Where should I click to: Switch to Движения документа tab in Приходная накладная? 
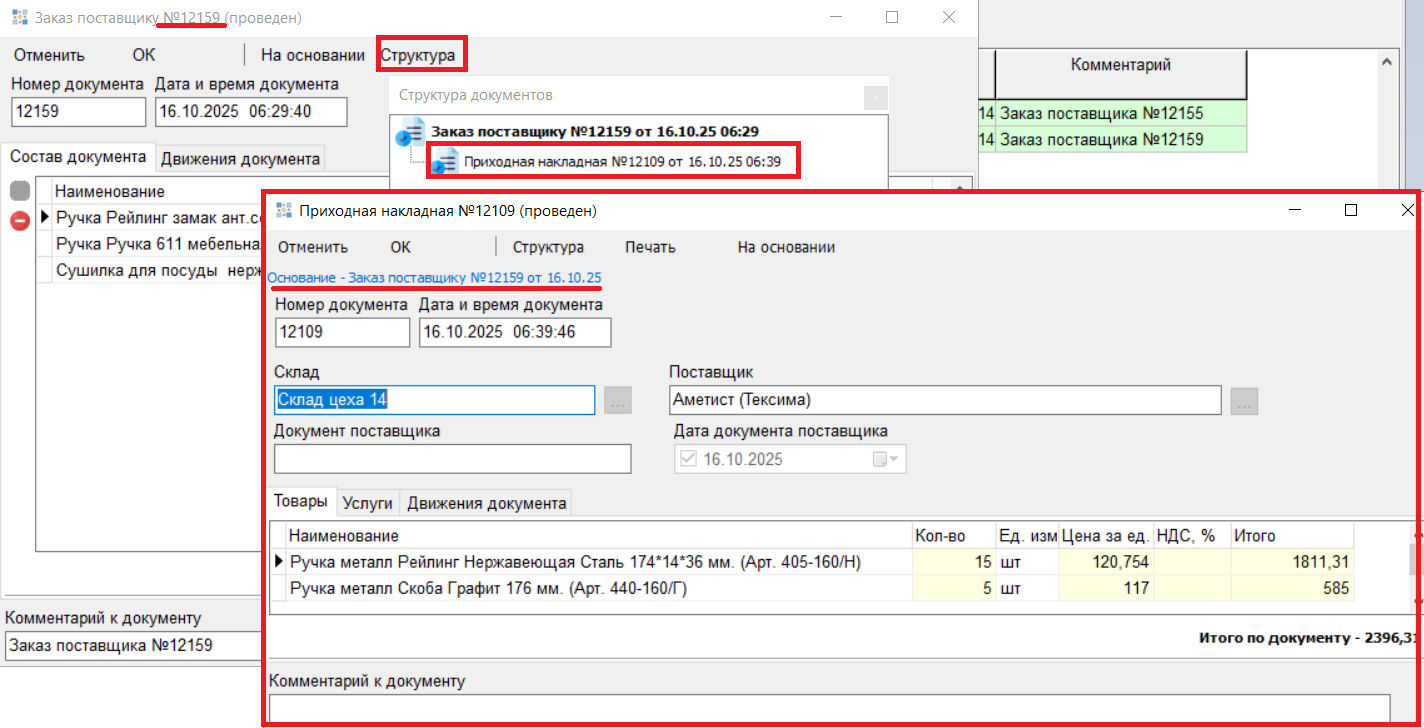tap(486, 503)
